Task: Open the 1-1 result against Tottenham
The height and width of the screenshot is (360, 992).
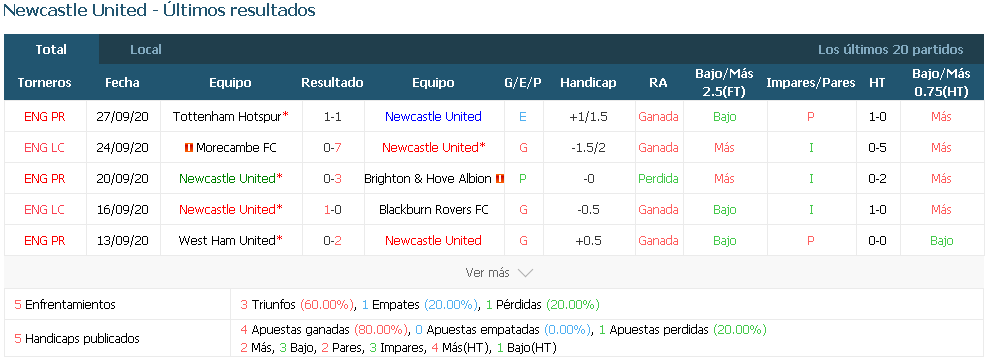Action: [332, 116]
